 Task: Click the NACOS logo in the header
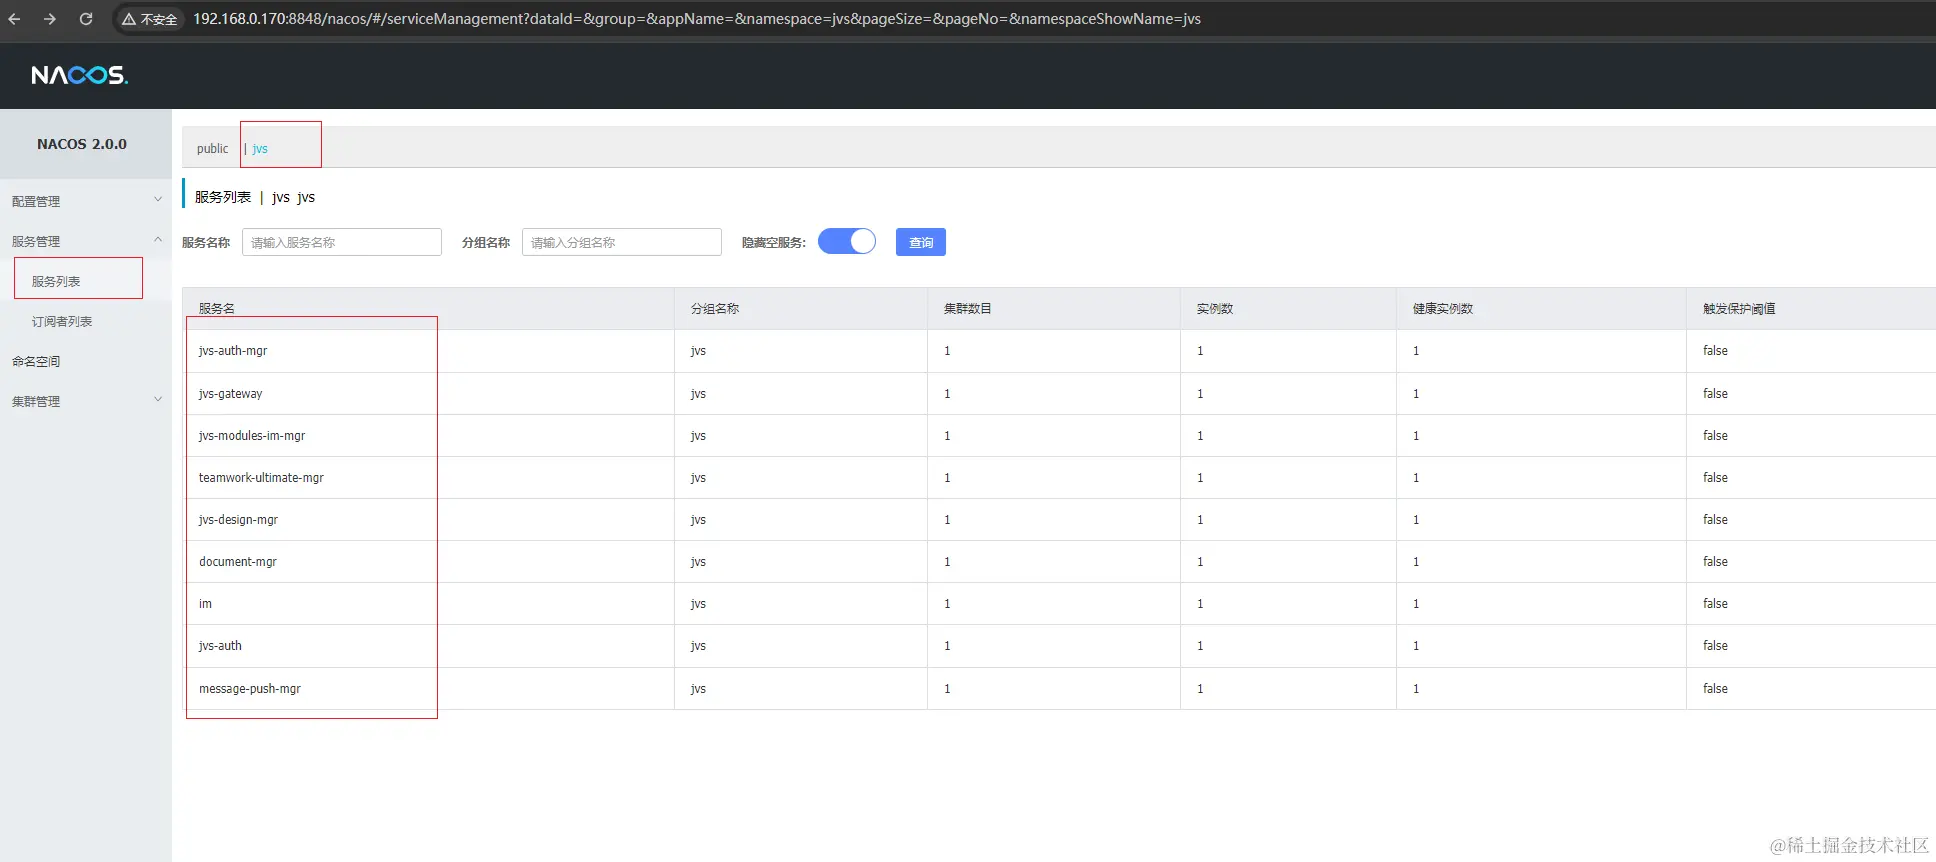point(80,75)
